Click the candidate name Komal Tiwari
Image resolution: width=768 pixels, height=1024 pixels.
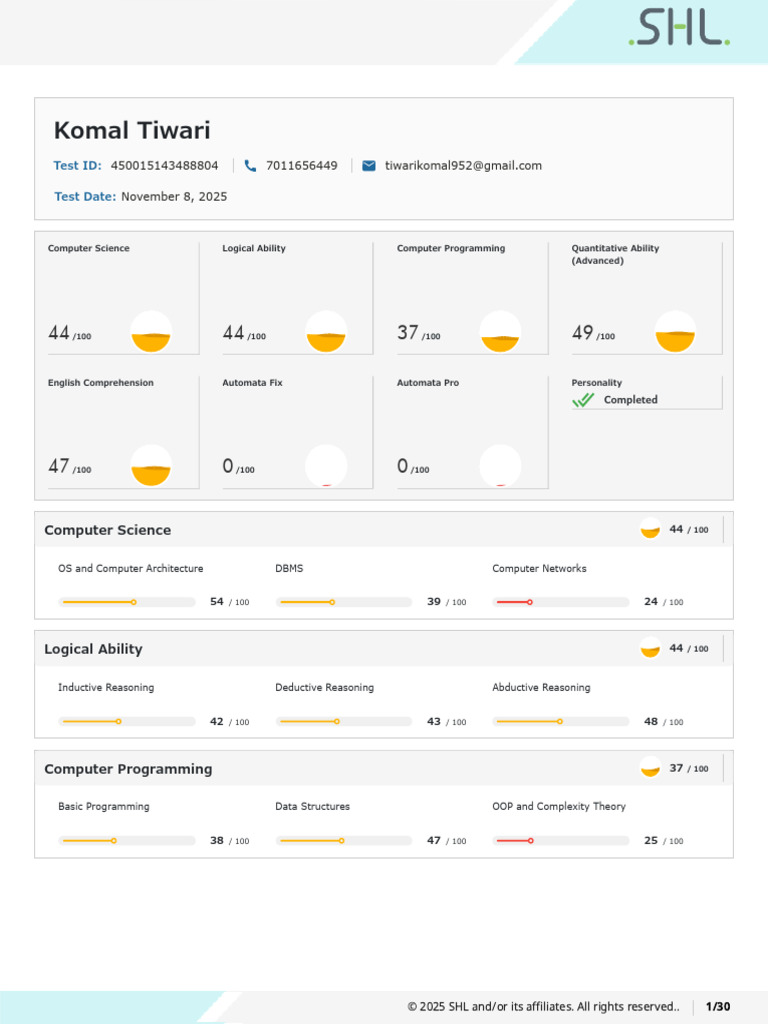[132, 130]
